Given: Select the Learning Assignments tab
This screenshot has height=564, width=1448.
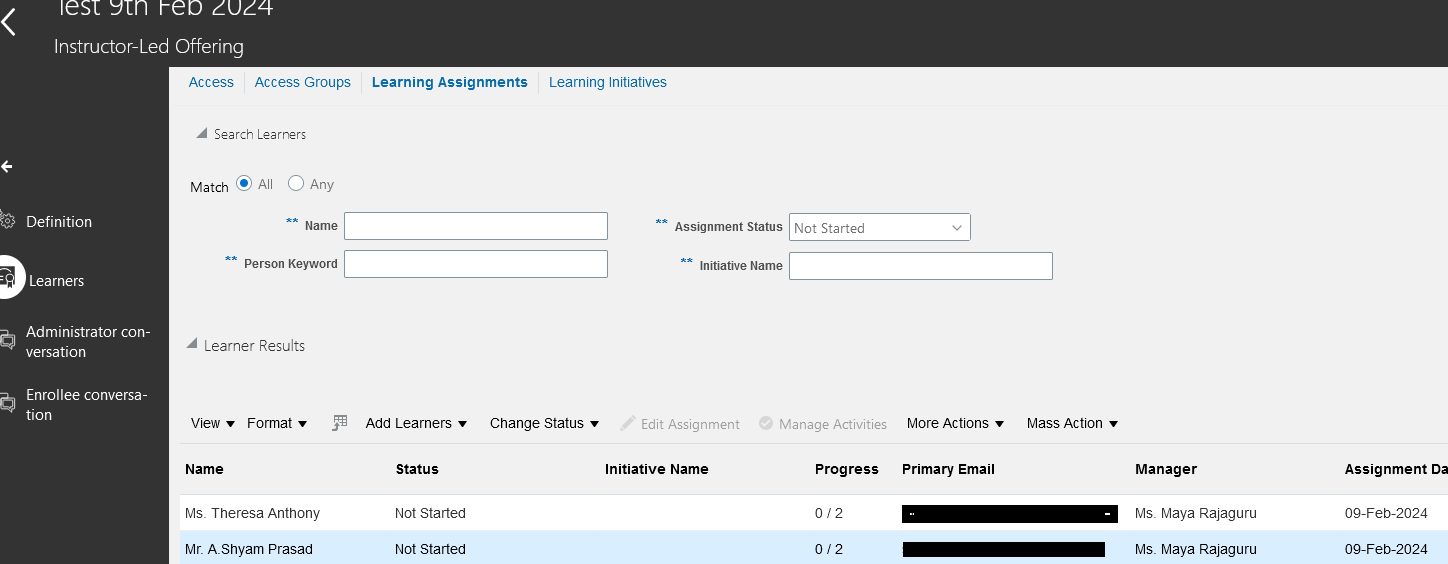Looking at the screenshot, I should pos(450,82).
